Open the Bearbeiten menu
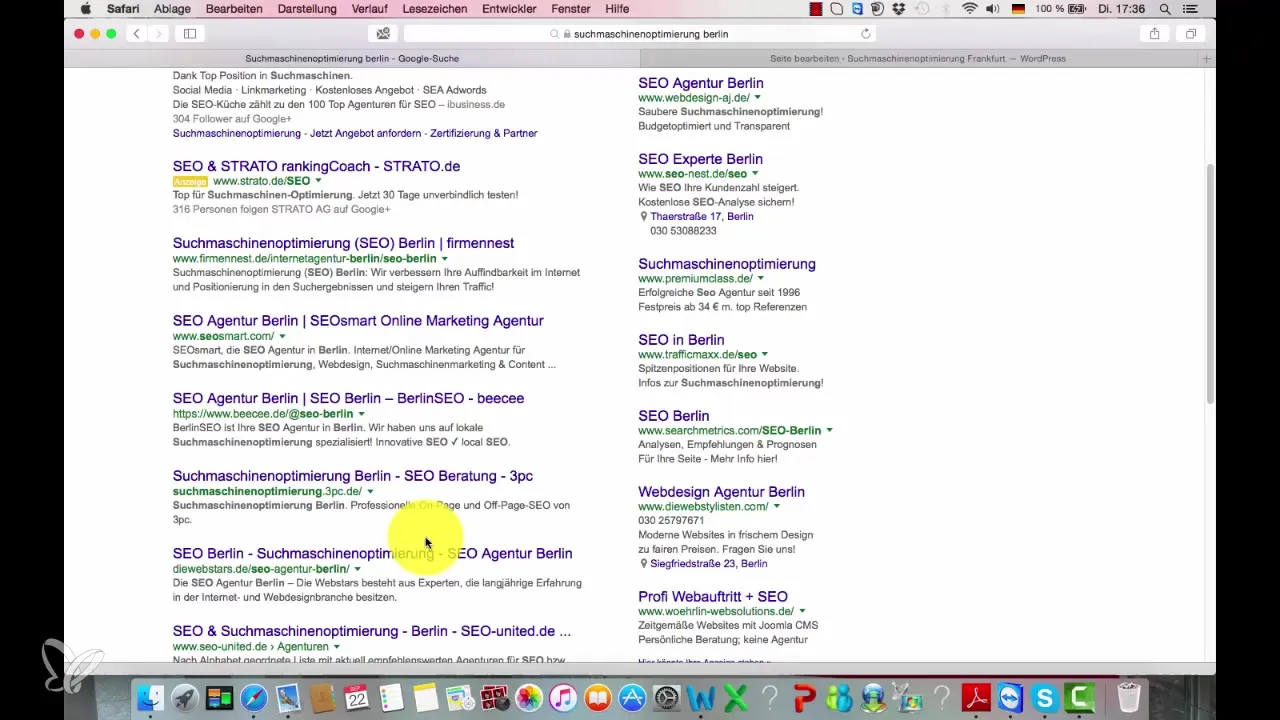This screenshot has height=720, width=1280. point(234,9)
